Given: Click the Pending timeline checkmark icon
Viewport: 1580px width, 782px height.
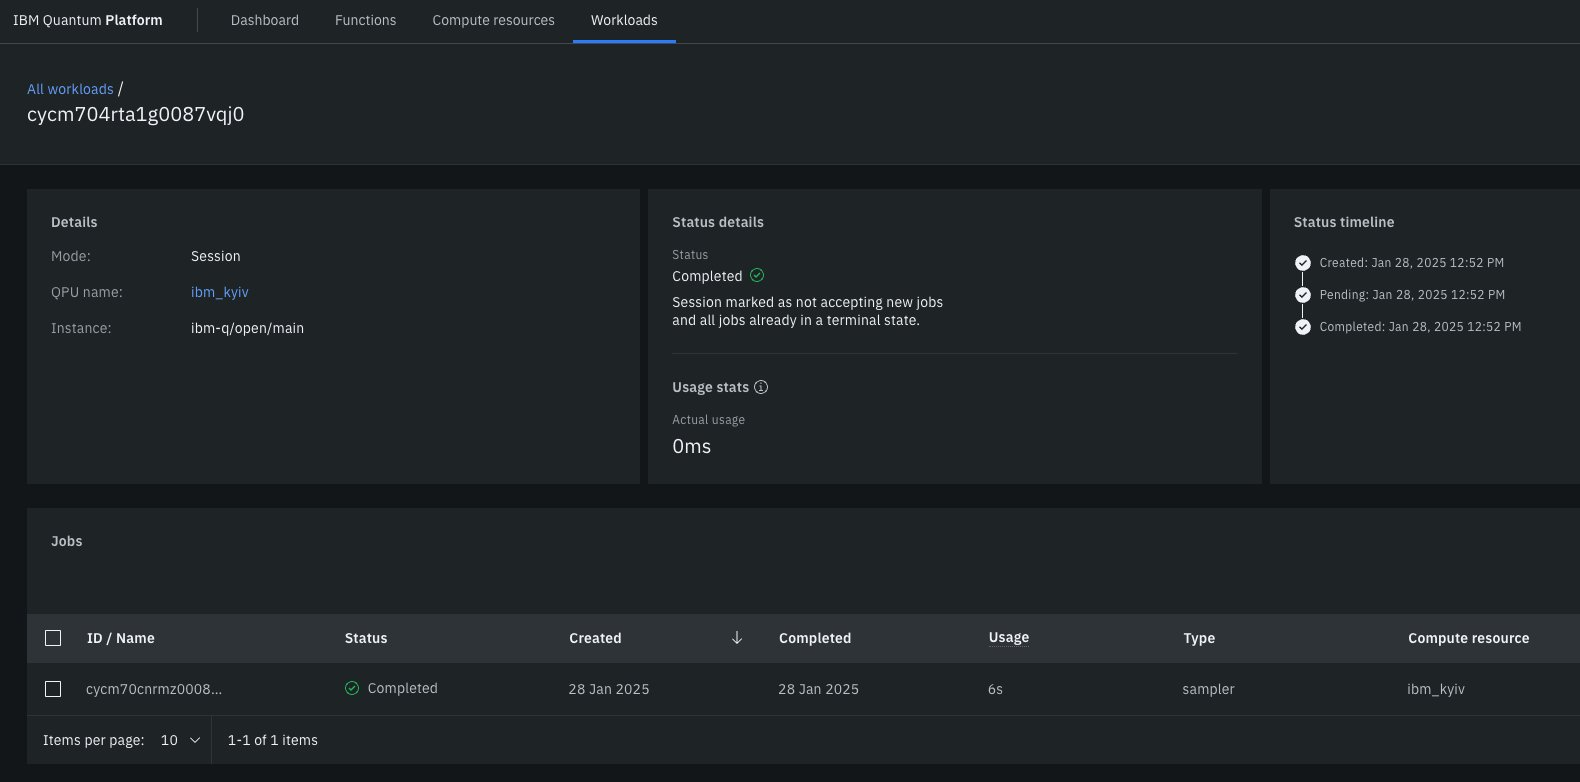Looking at the screenshot, I should click(1302, 295).
